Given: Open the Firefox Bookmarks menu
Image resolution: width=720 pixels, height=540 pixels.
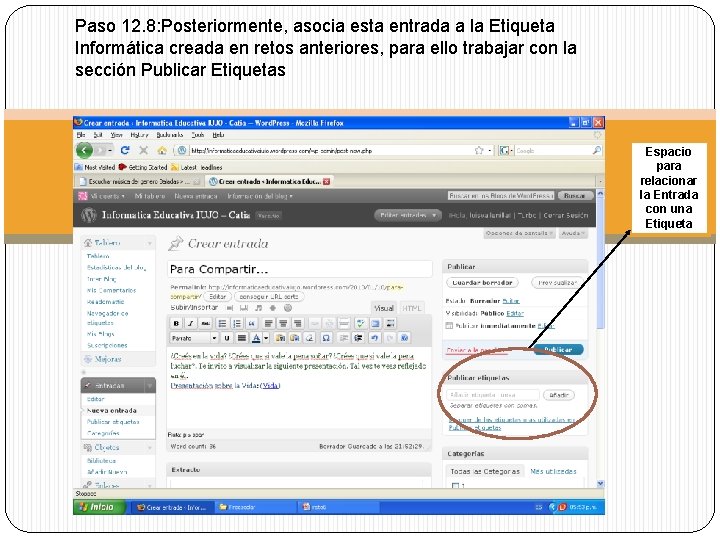Looking at the screenshot, I should pyautogui.click(x=170, y=135).
